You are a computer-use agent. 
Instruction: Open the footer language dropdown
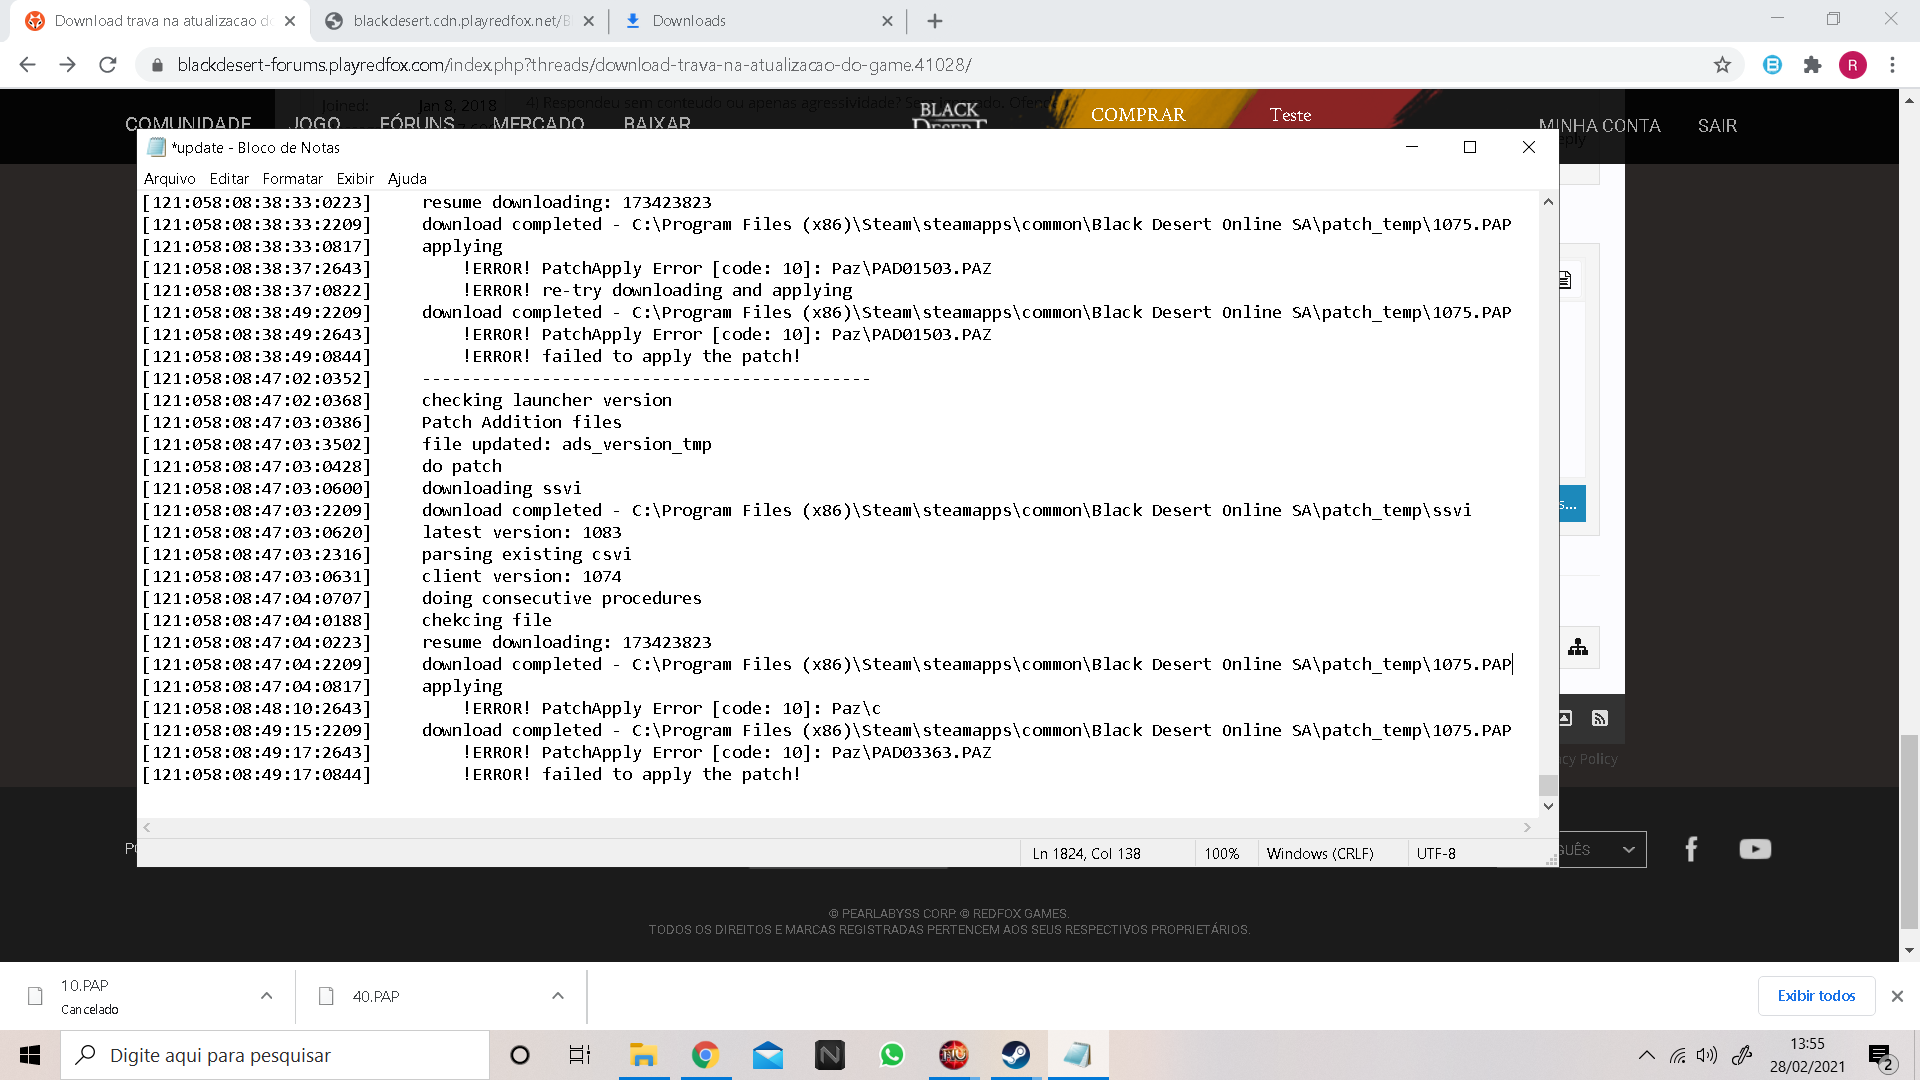(1628, 850)
